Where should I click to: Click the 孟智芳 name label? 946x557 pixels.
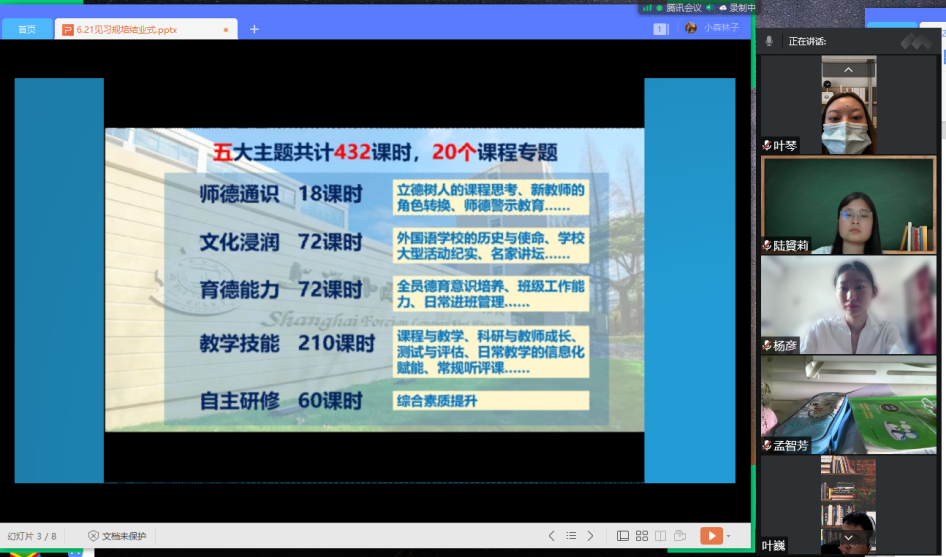tap(791, 446)
